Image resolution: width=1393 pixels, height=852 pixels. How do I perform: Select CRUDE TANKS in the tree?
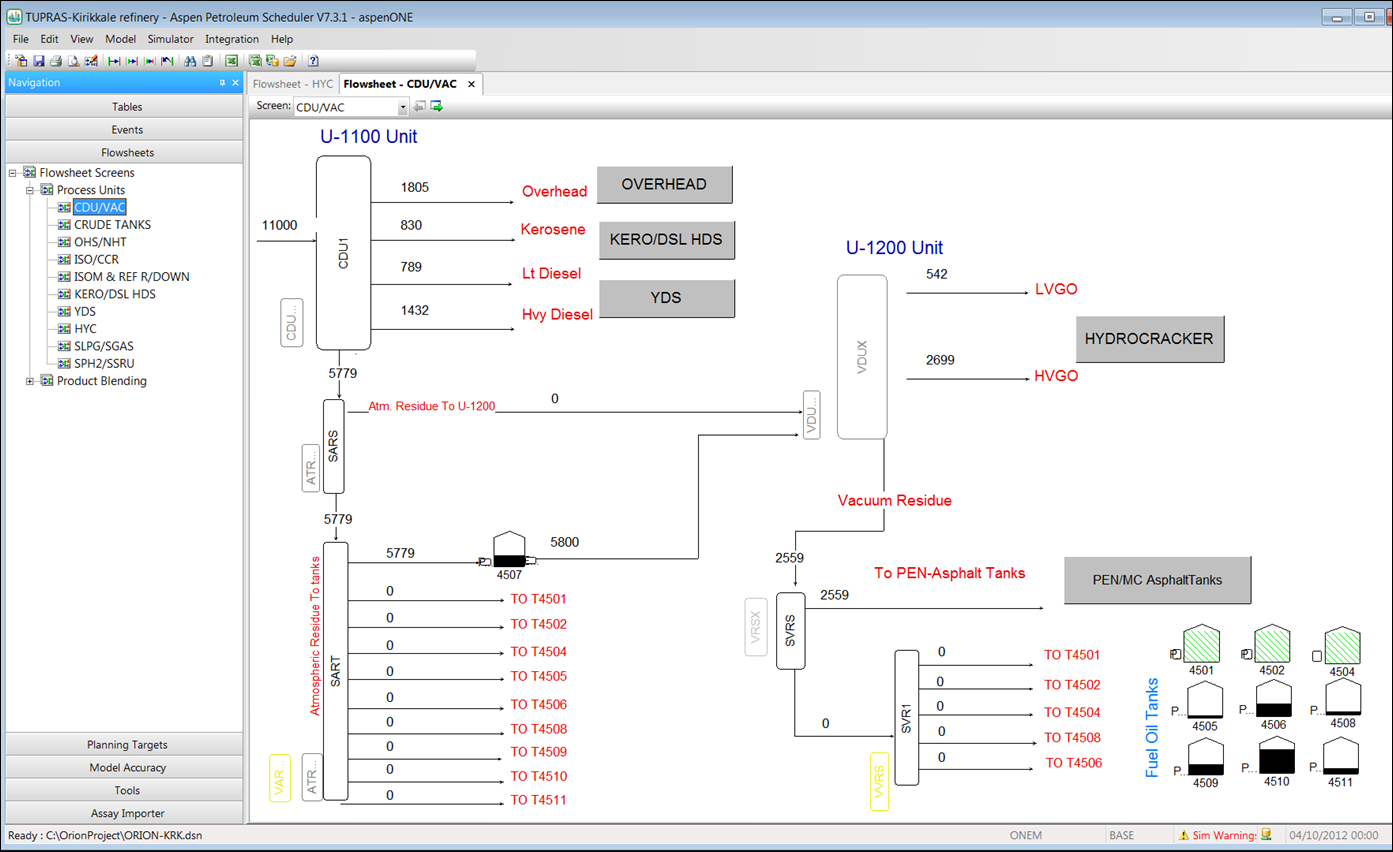click(x=112, y=225)
